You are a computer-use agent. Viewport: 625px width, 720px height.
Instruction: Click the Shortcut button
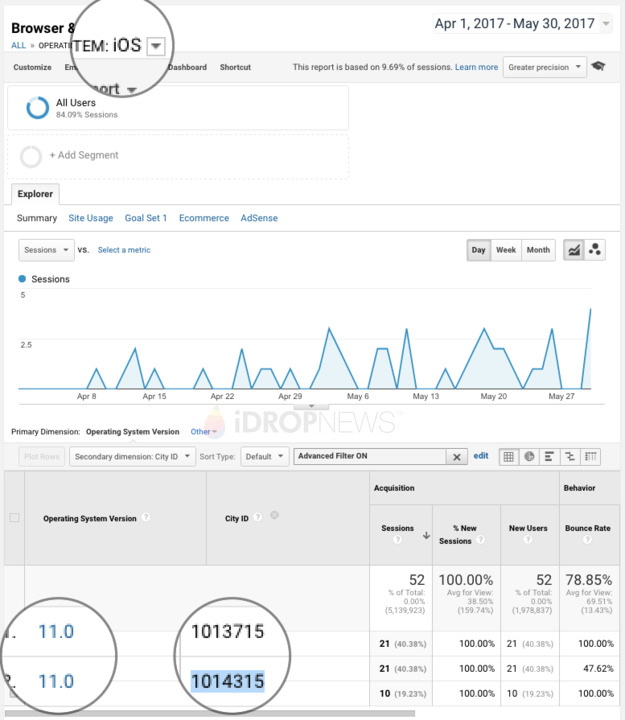pos(235,67)
